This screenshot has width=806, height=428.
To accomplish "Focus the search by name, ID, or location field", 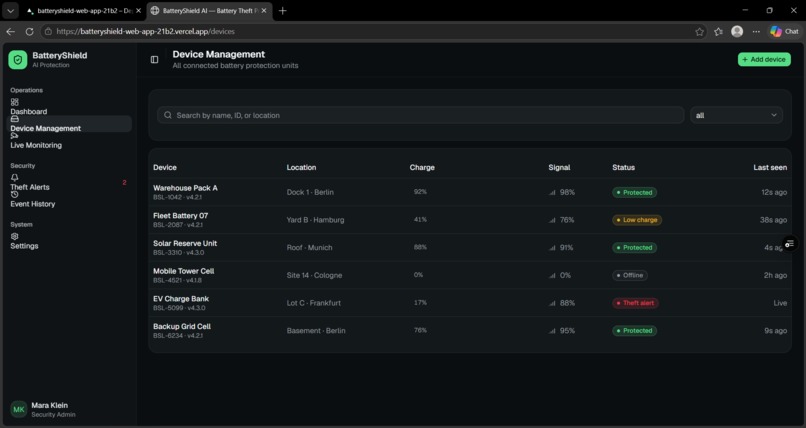I will coord(420,115).
